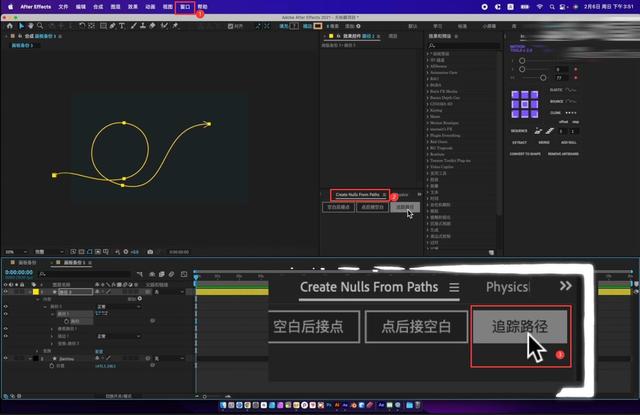
Task: Select the Eraser tool
Action: [x=152, y=26]
